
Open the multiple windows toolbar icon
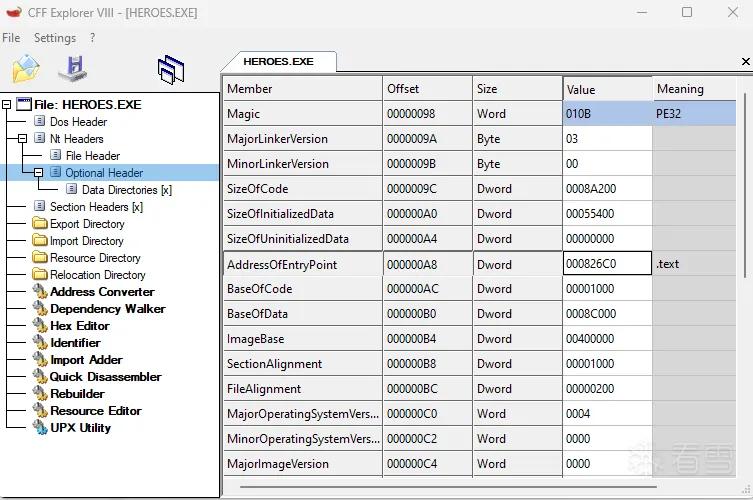(171, 69)
